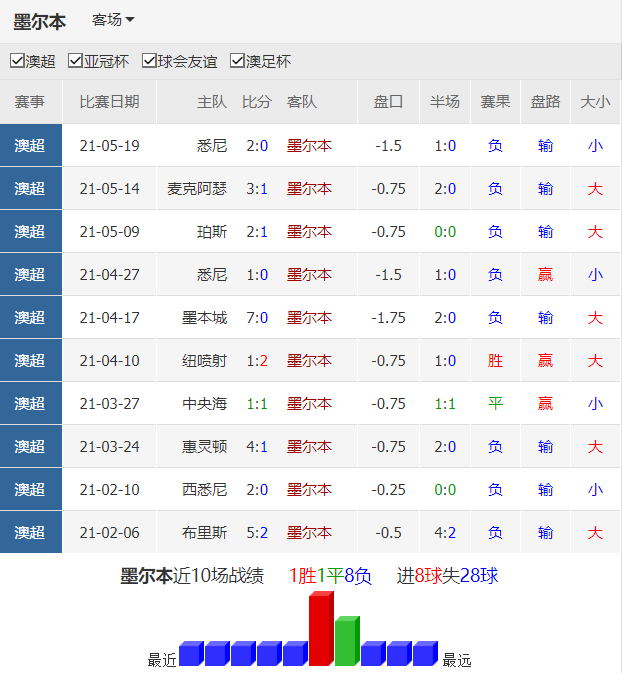Screen dimensions: 622x673
Task: Uncheck the 亚冠杯 filter checkbox
Action: (x=76, y=61)
